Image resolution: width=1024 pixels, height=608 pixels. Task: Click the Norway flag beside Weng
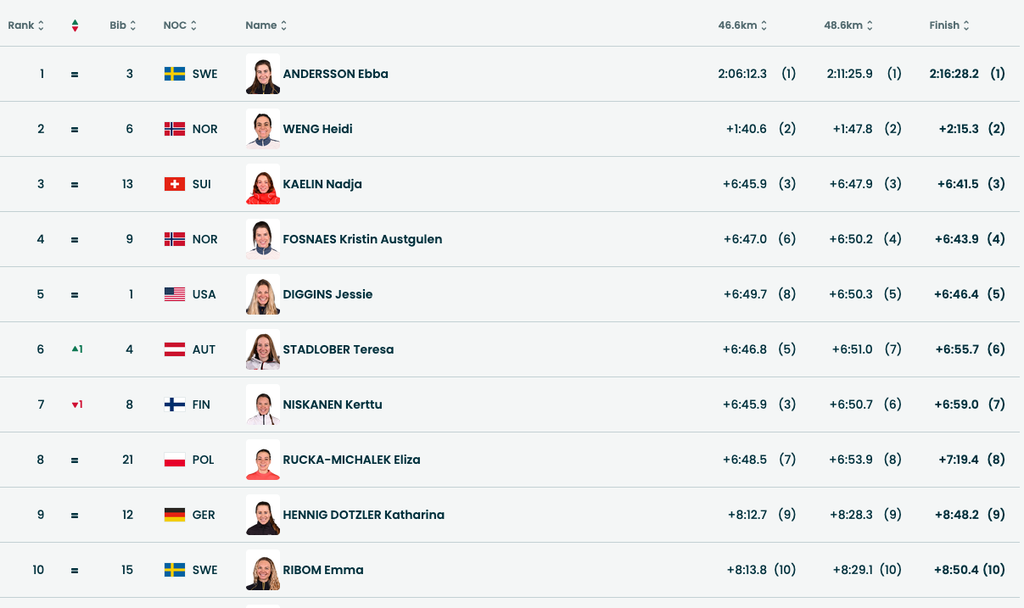coord(175,129)
